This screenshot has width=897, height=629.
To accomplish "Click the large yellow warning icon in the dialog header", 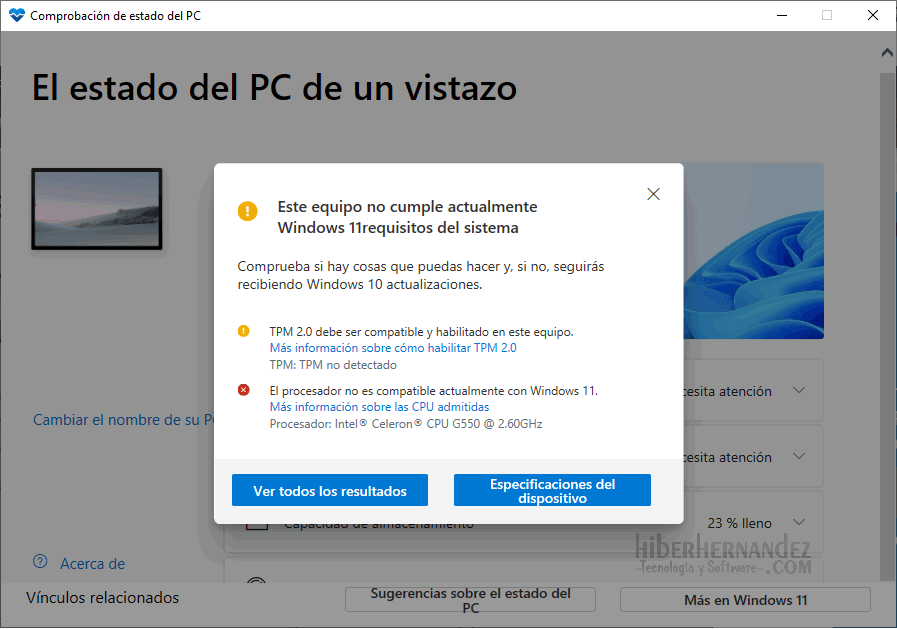I will 248,211.
